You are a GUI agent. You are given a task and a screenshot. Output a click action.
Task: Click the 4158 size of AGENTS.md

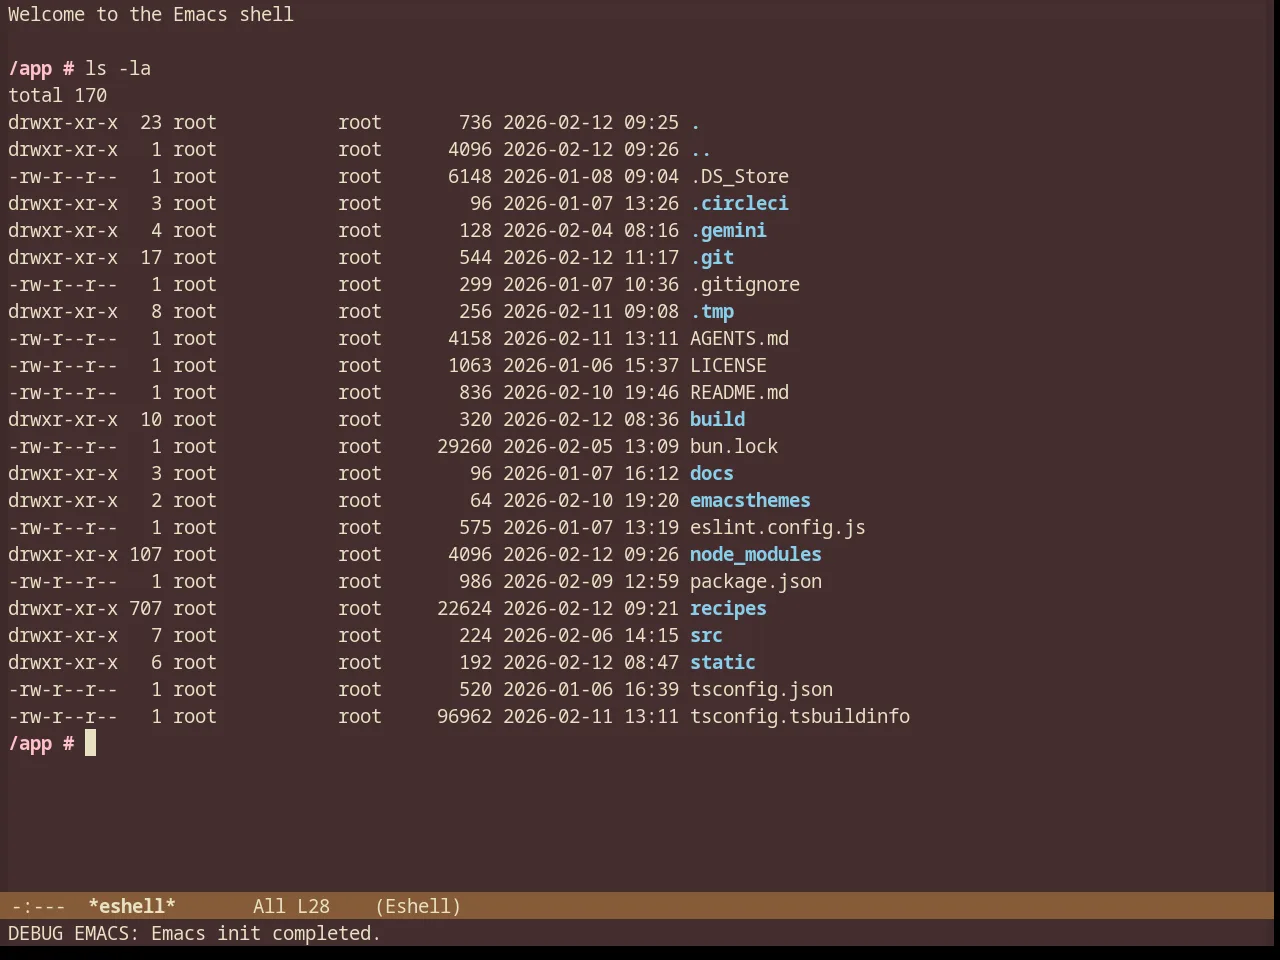(470, 338)
